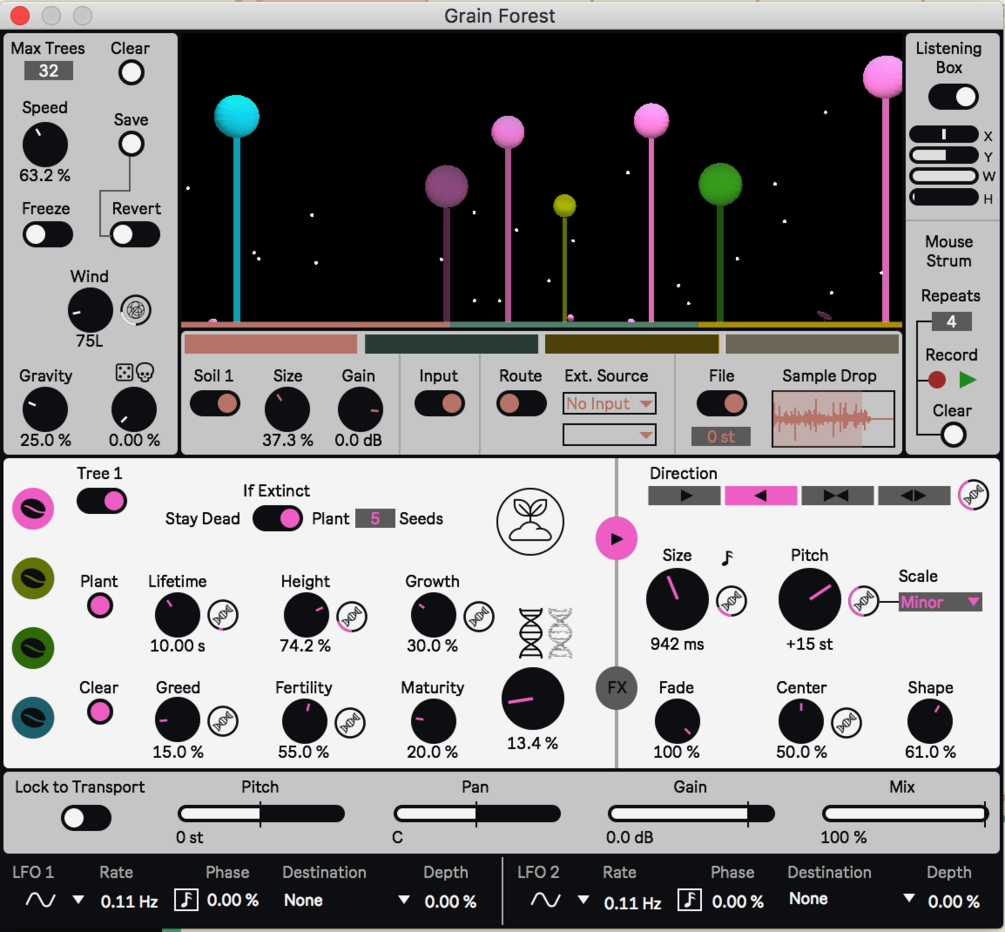Toggle LFO 2 rate note sync

[x=690, y=900]
